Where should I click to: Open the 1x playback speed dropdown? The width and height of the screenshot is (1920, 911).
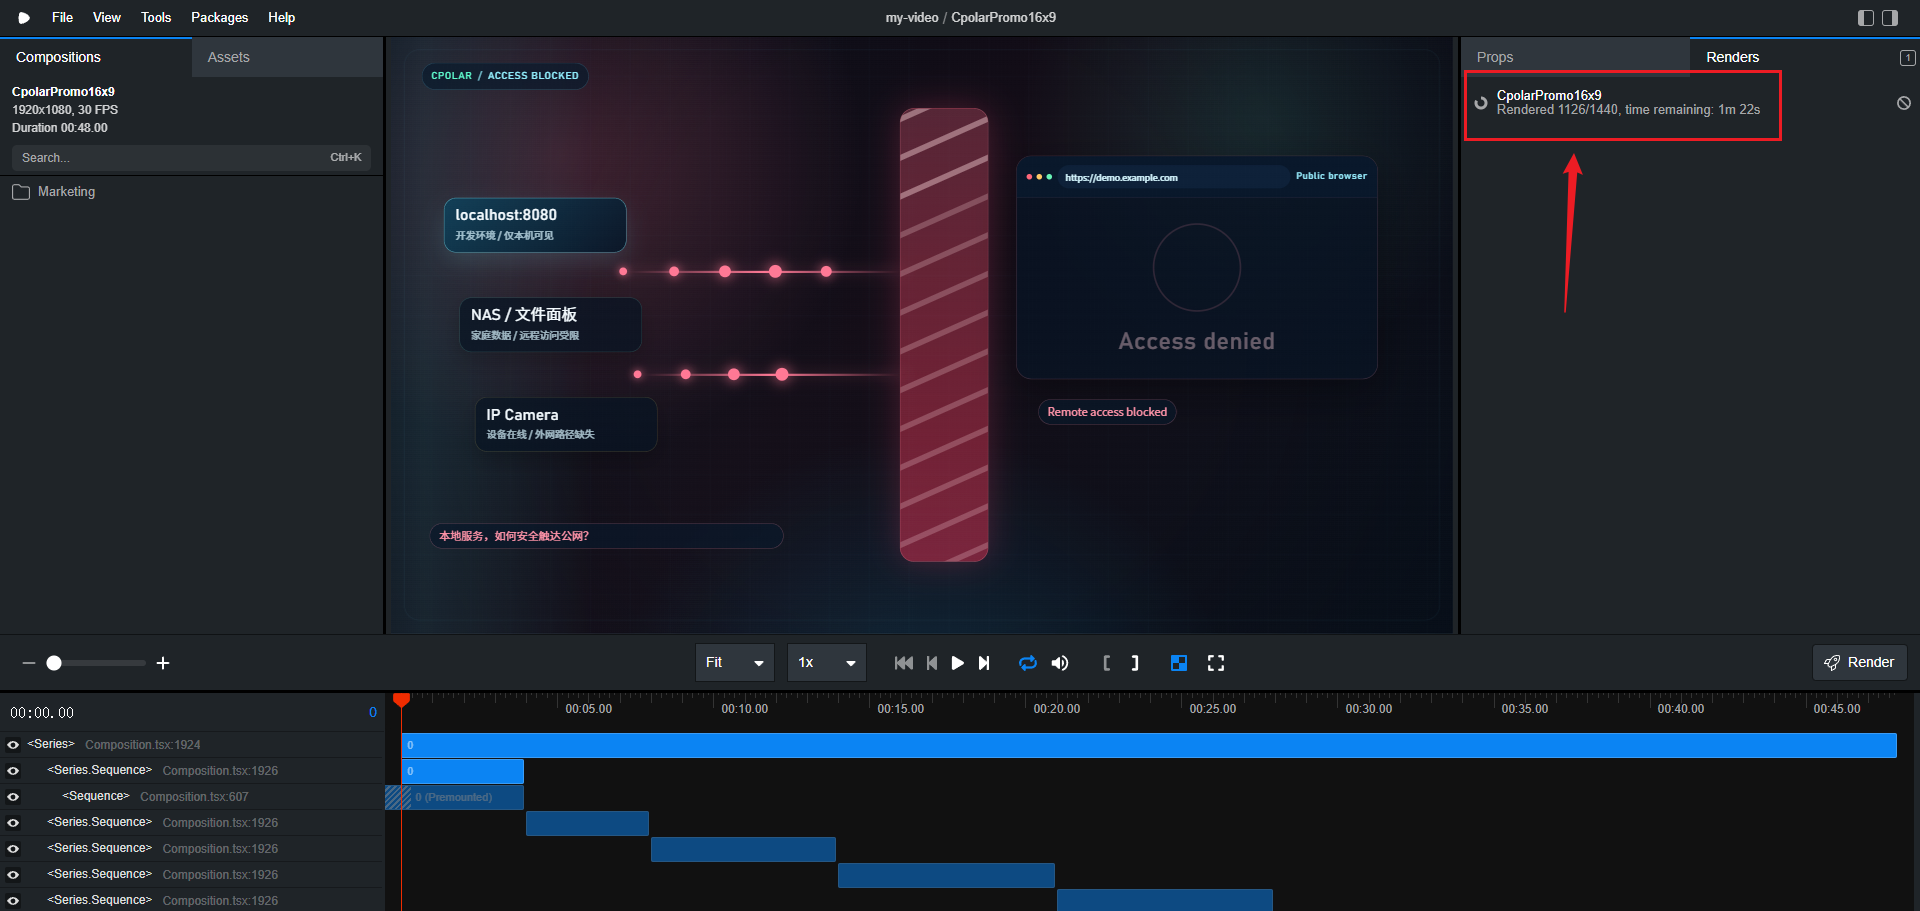pyautogui.click(x=826, y=663)
